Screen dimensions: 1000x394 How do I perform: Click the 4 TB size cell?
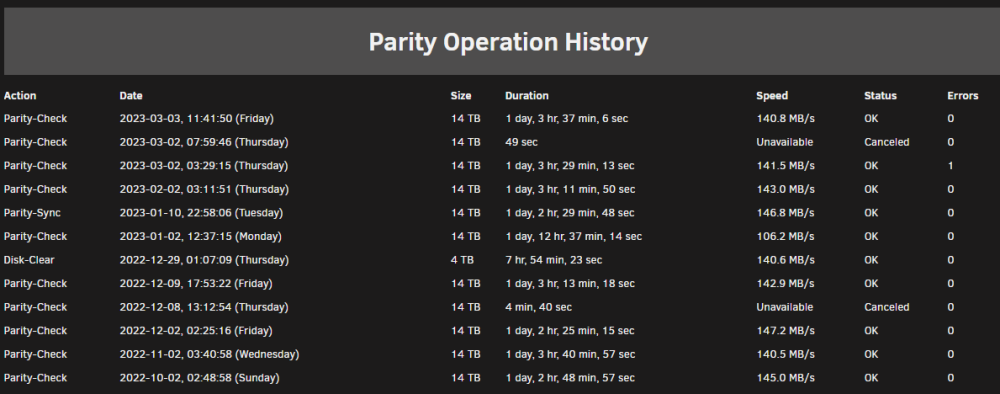pyautogui.click(x=462, y=260)
